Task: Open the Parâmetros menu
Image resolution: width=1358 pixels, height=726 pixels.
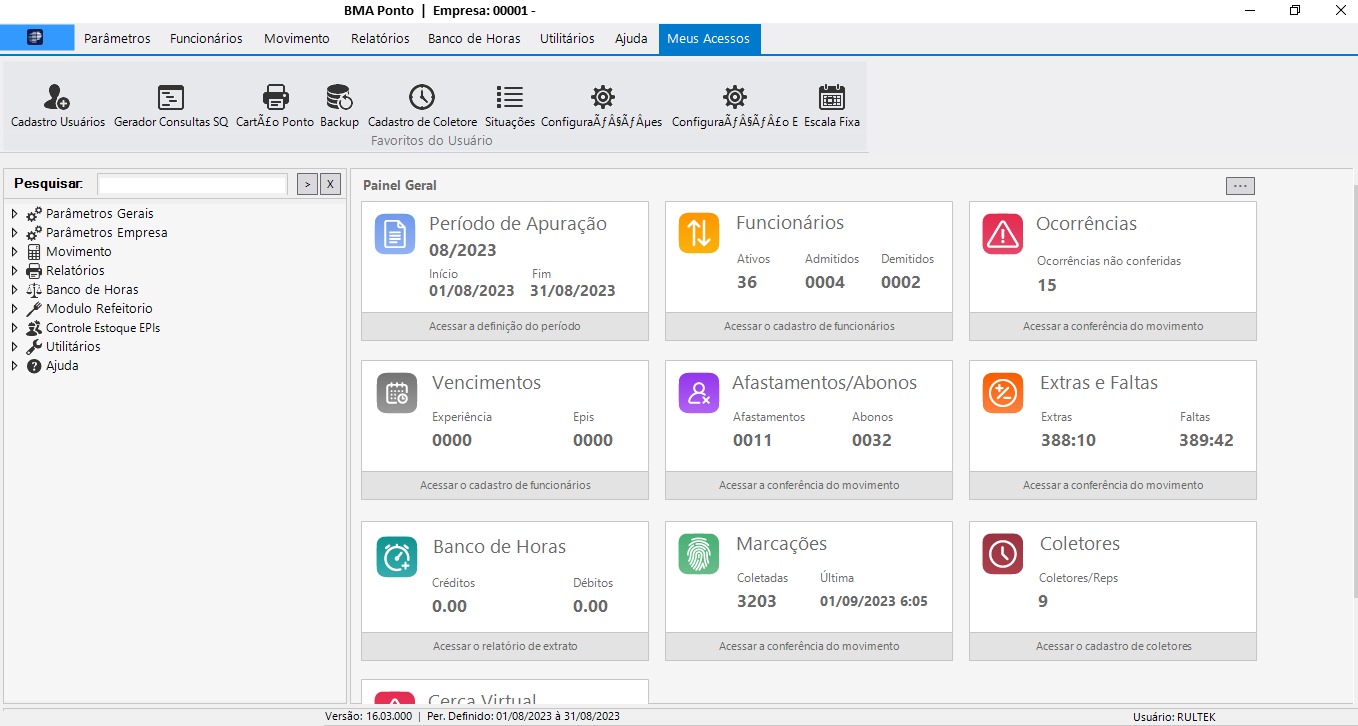Action: click(117, 38)
